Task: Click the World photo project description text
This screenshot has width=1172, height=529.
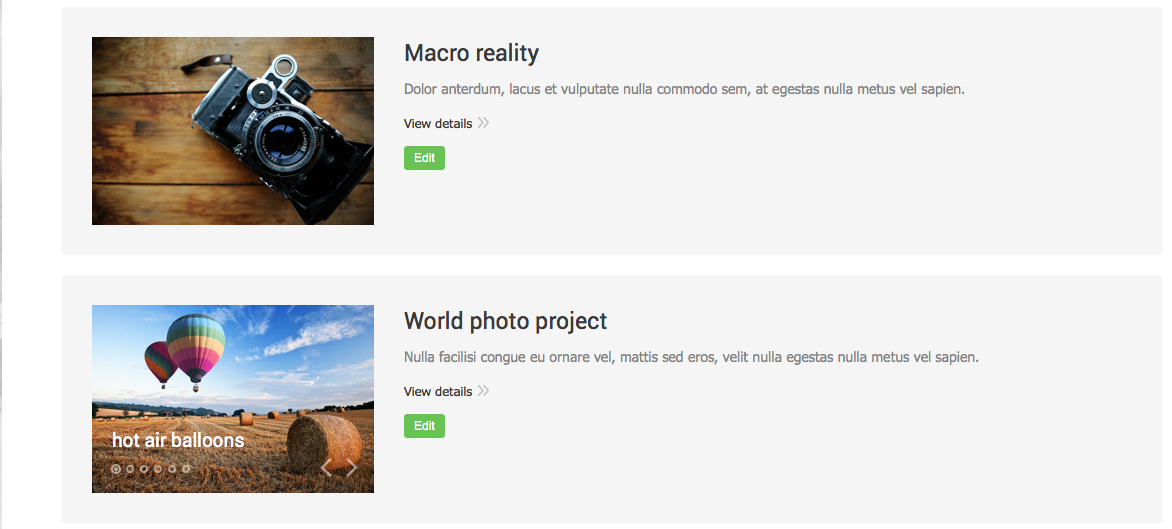Action: point(691,357)
